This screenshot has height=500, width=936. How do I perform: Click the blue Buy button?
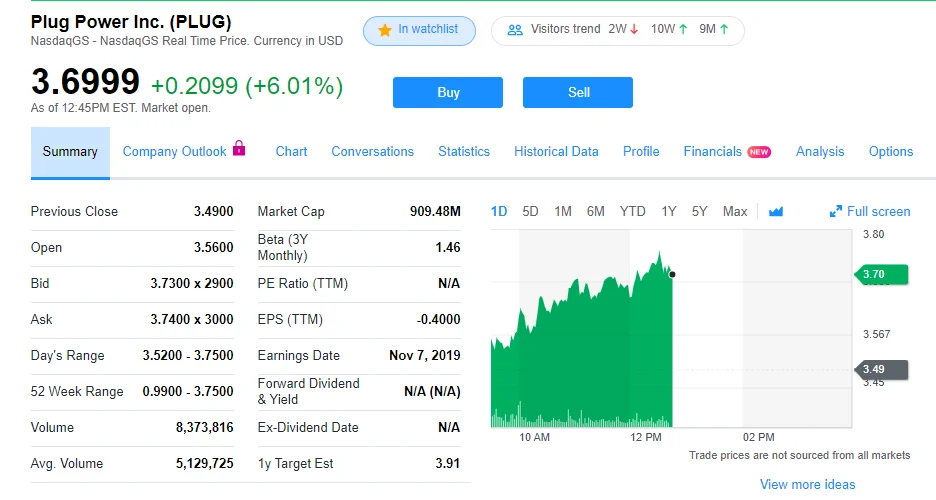(448, 92)
